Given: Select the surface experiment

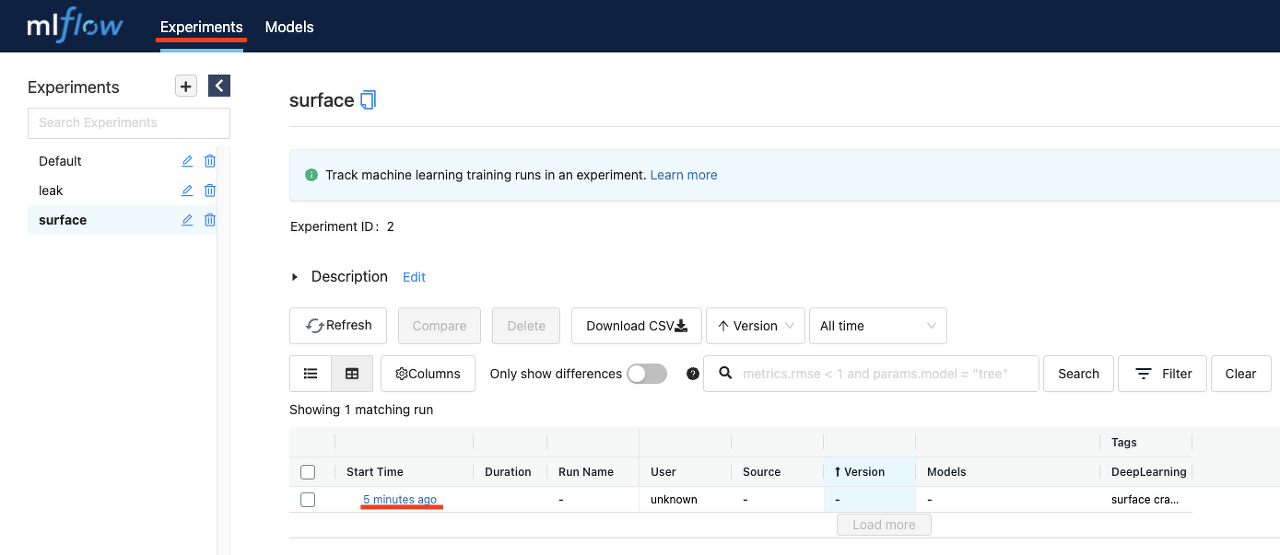Looking at the screenshot, I should 63,220.
